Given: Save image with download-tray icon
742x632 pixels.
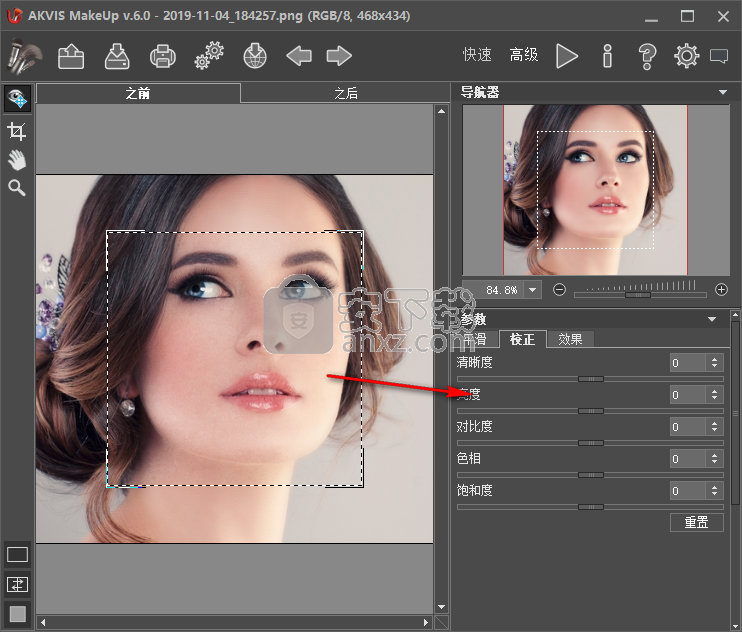Looking at the screenshot, I should (117, 56).
